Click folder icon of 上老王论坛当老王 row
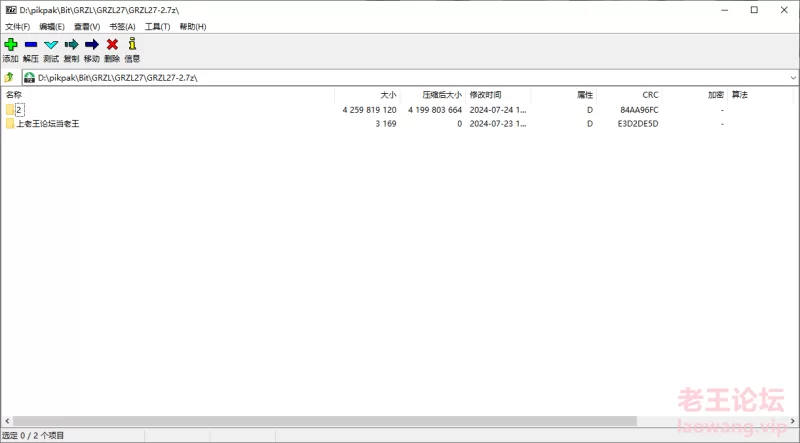800x443 pixels. pos(10,124)
